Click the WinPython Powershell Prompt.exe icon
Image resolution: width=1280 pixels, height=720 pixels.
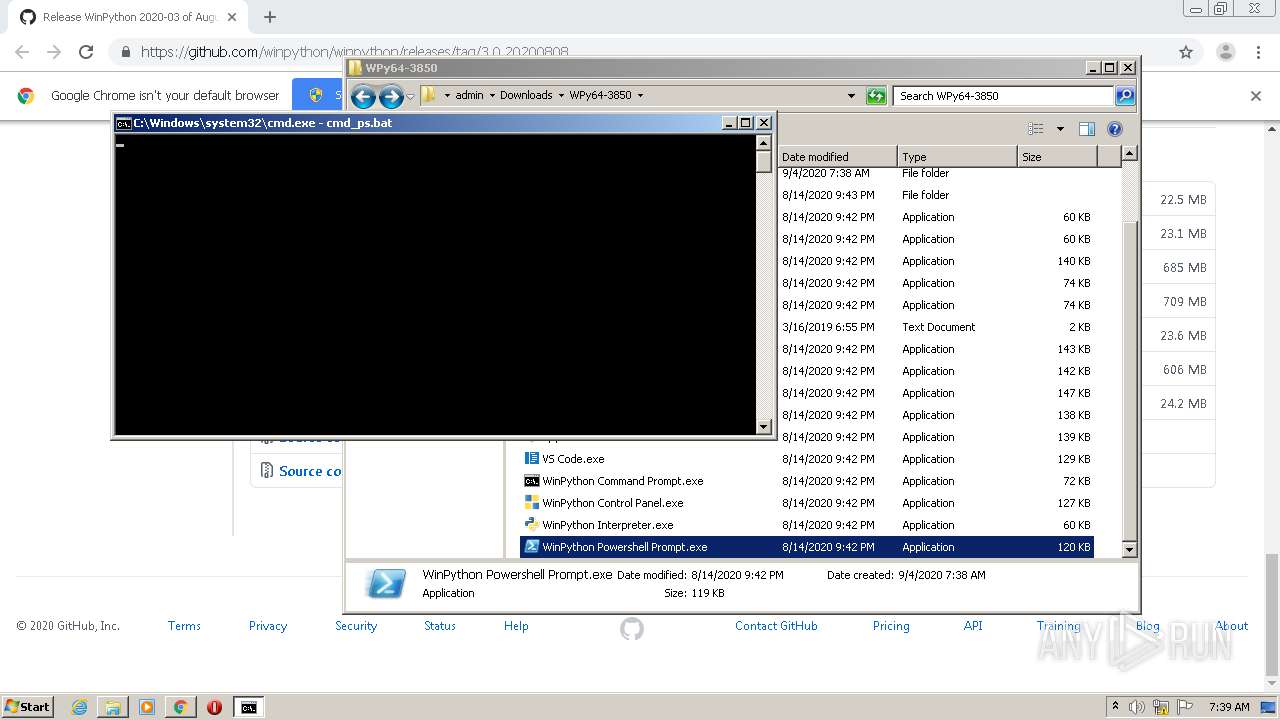click(532, 547)
